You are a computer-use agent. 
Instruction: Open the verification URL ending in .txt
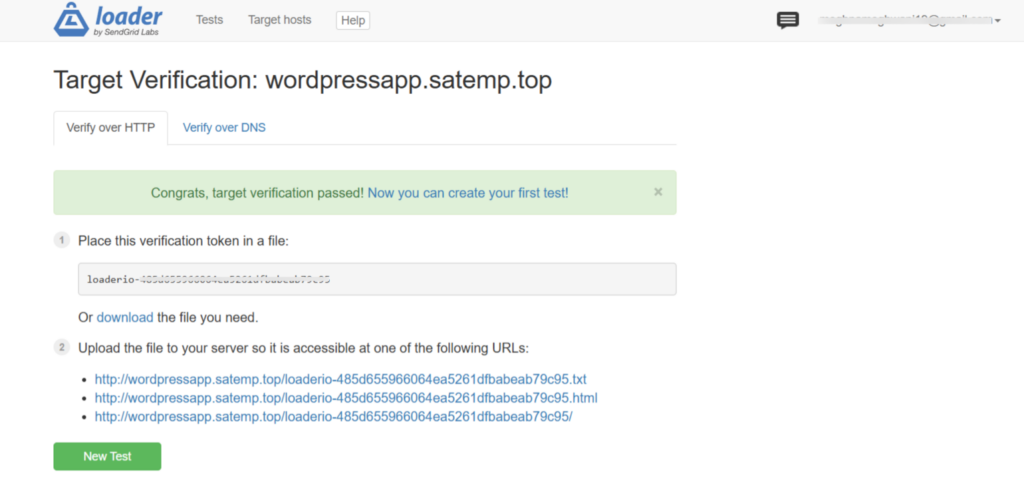(340, 379)
